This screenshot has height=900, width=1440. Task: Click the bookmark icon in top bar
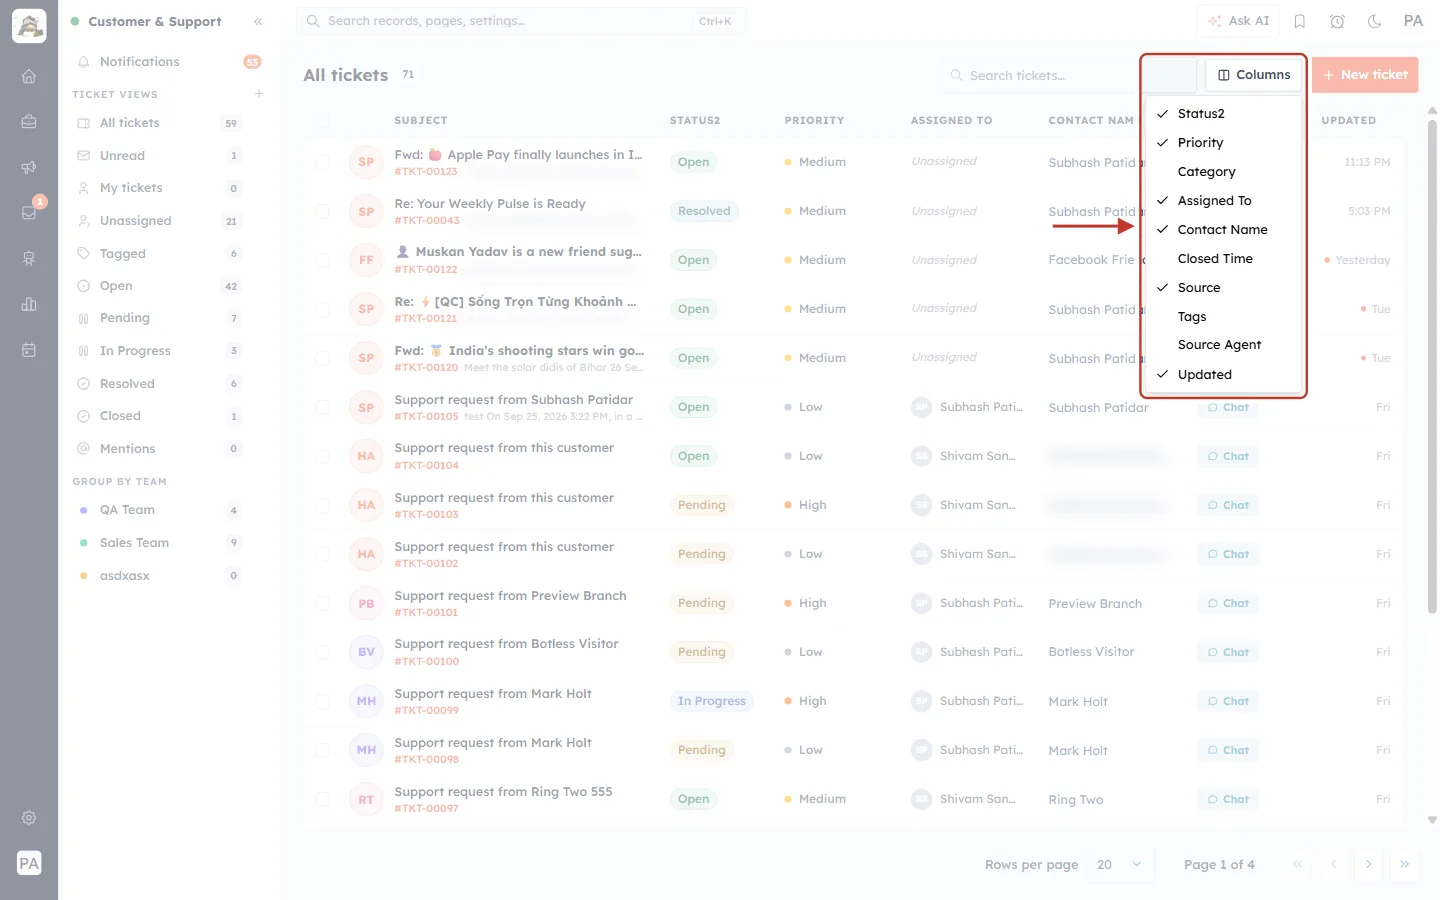(1300, 21)
